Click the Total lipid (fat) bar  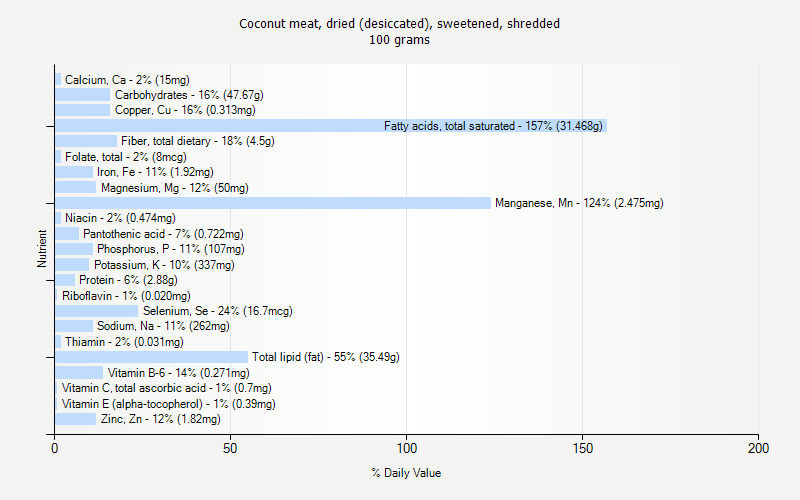tap(151, 357)
